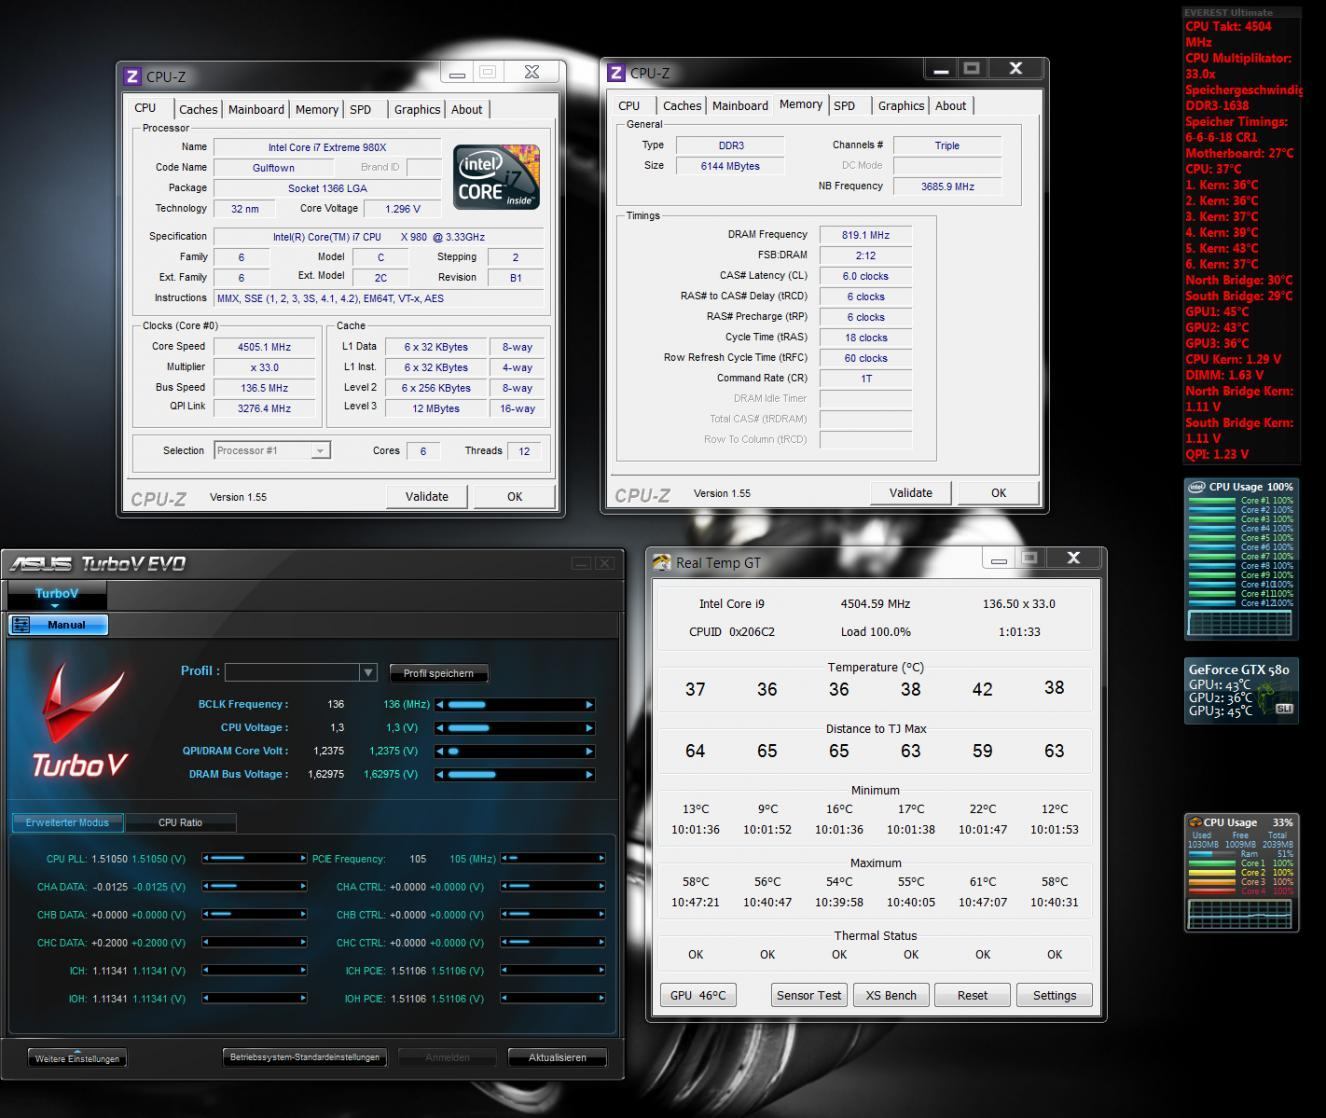This screenshot has width=1326, height=1118.
Task: Open Graphics tab in left CPU-Z window
Action: 417,109
